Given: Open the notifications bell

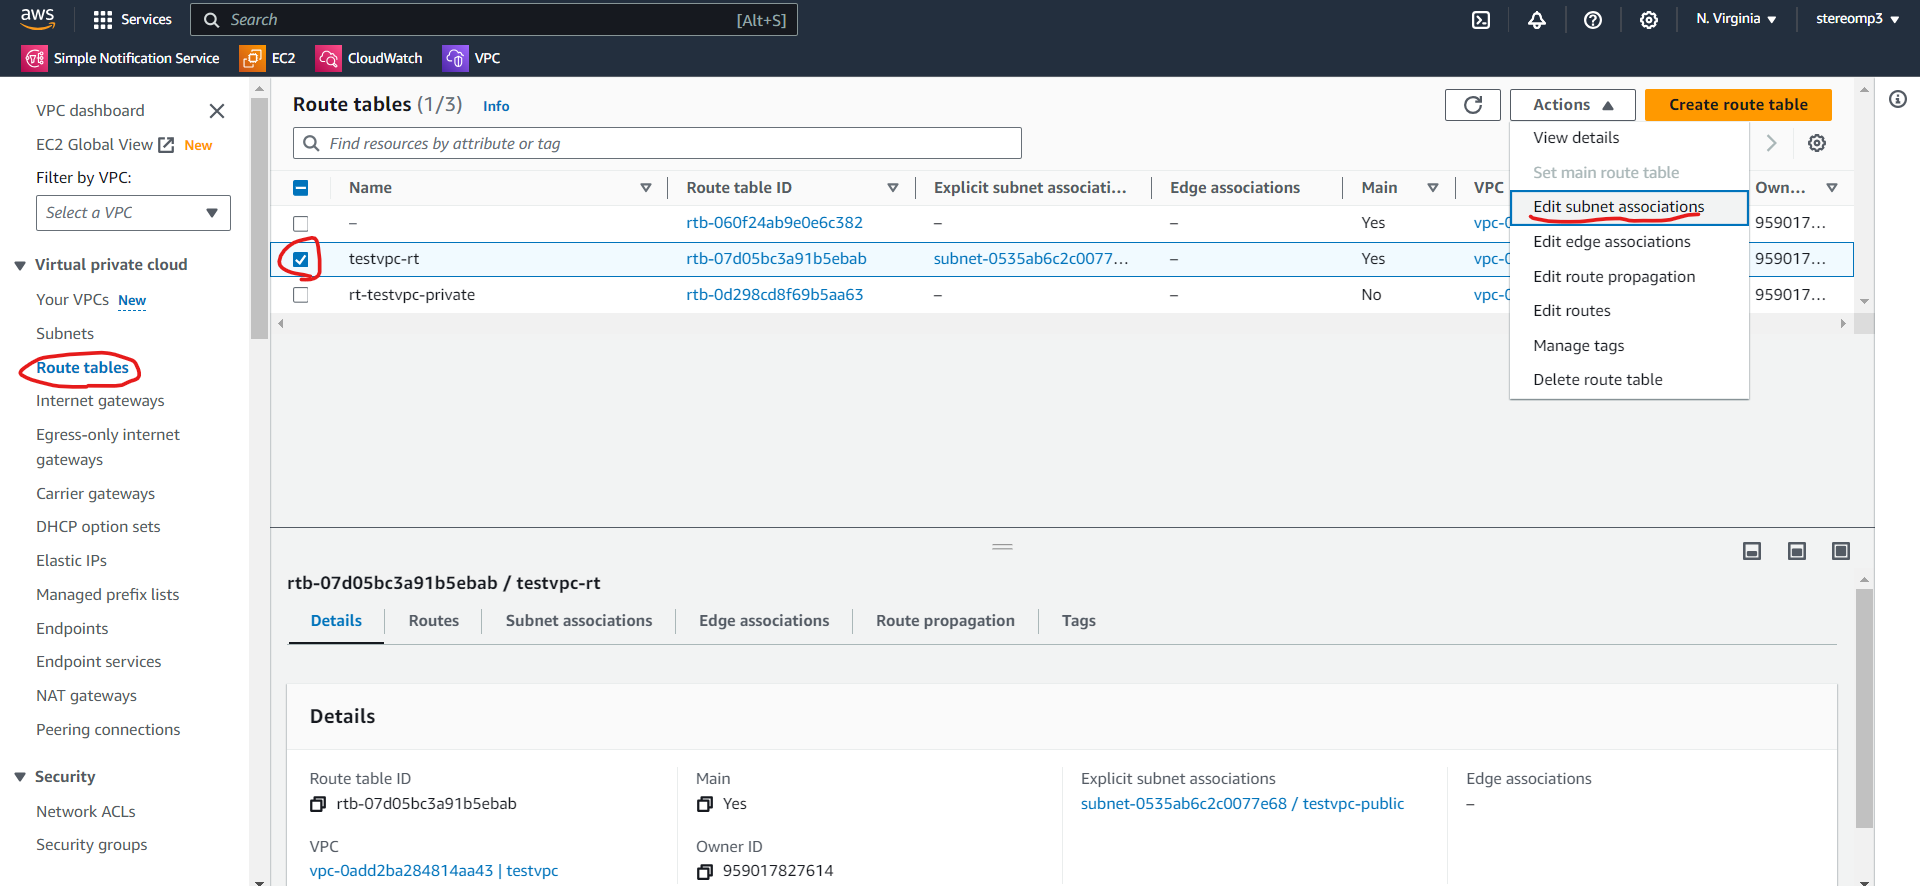Looking at the screenshot, I should pyautogui.click(x=1537, y=20).
